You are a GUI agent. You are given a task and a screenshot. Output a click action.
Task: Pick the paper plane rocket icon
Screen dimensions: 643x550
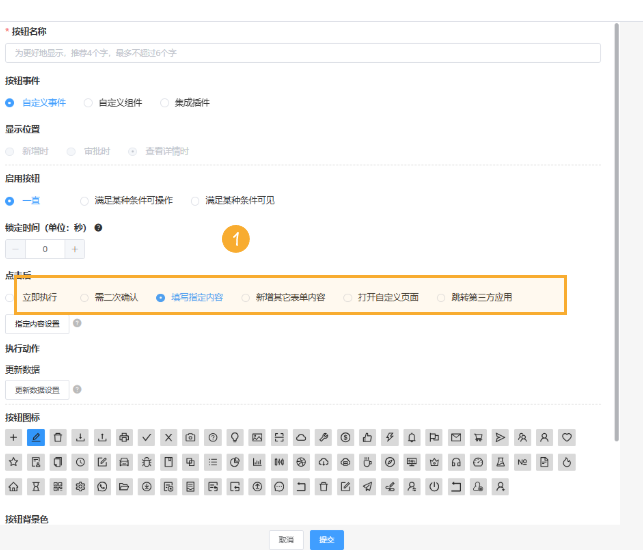pos(368,487)
